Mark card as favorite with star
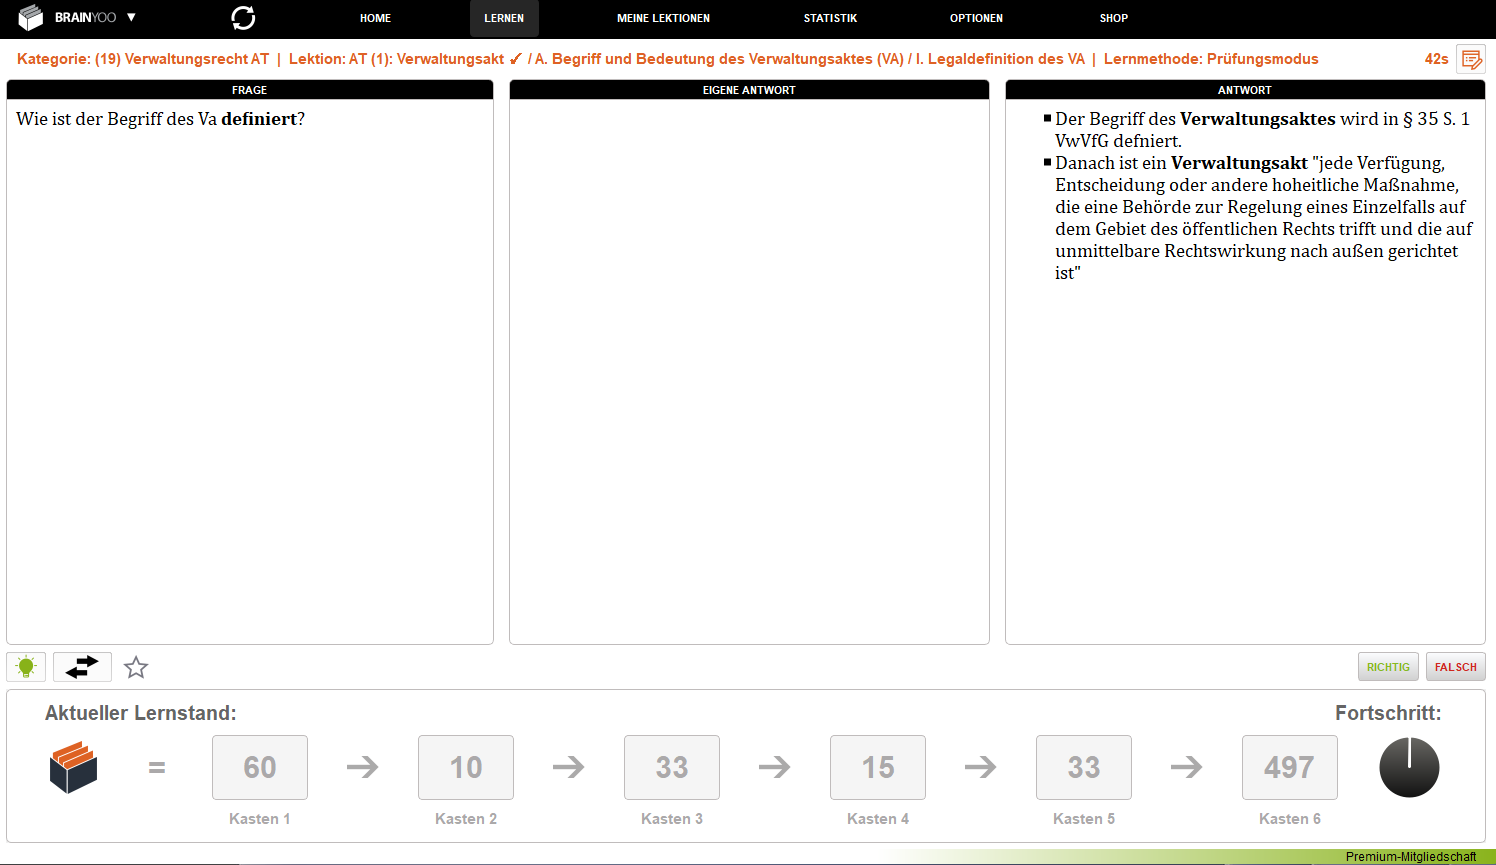Screen dimensions: 1496x865 click(136, 667)
